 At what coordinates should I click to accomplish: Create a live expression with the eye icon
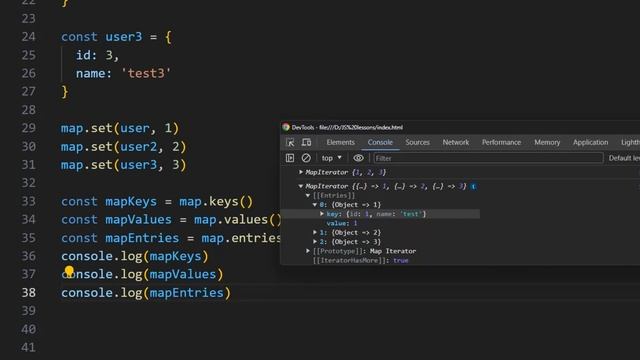pos(358,158)
